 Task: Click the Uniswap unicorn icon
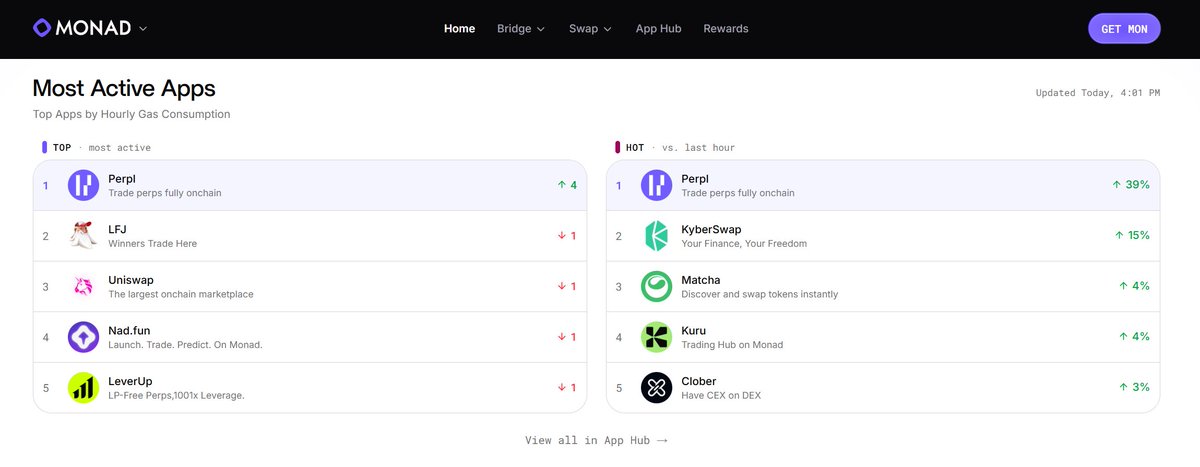pos(84,286)
